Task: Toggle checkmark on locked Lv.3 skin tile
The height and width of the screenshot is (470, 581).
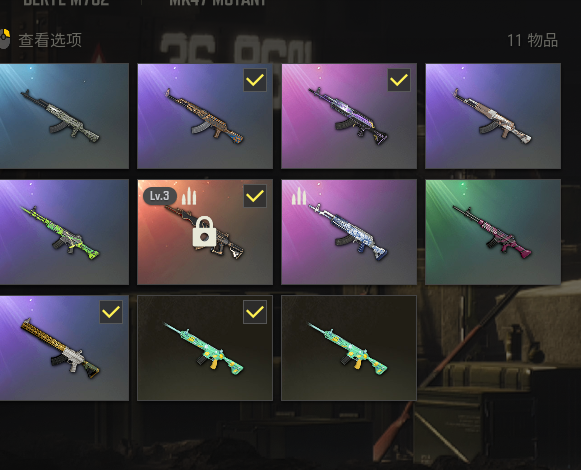Action: (x=255, y=196)
